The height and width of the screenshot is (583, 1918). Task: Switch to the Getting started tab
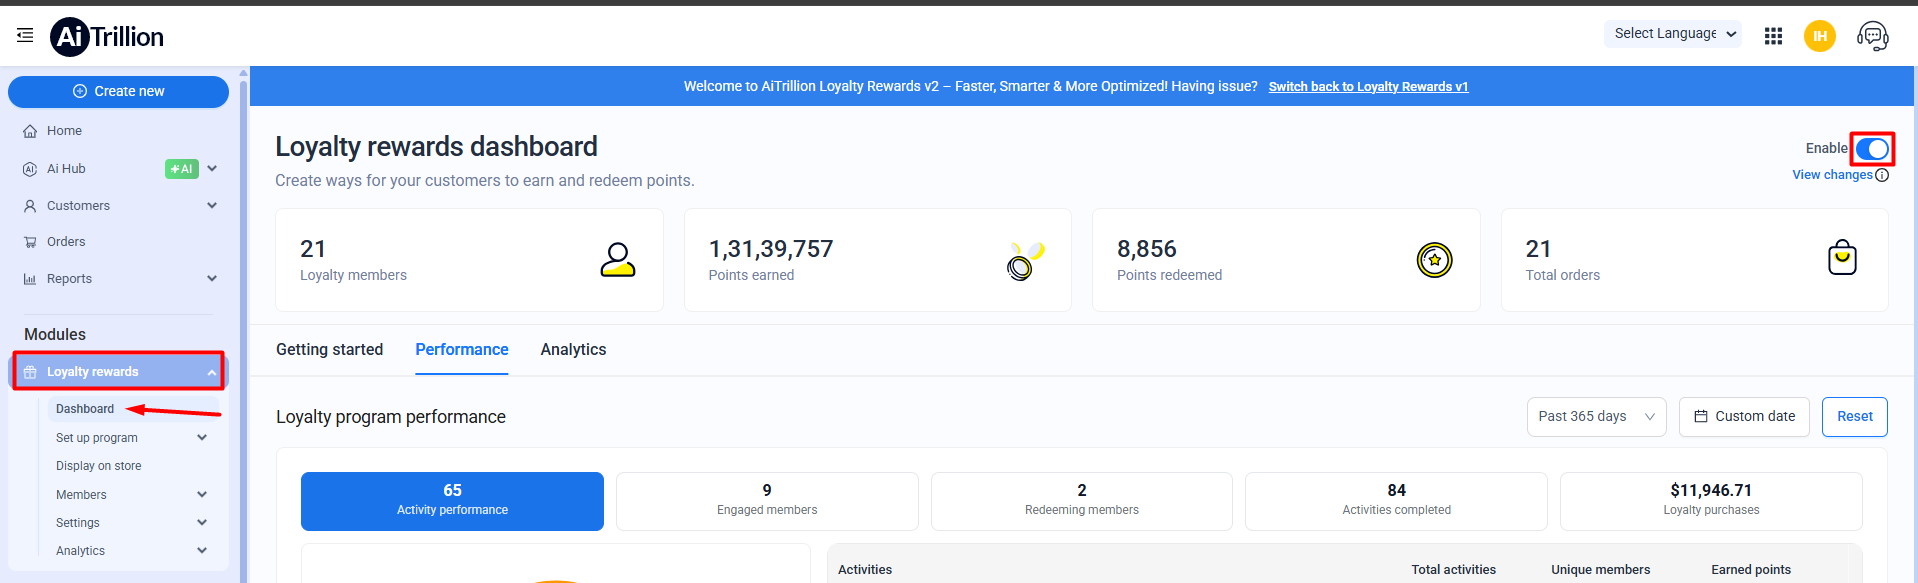[x=329, y=350]
